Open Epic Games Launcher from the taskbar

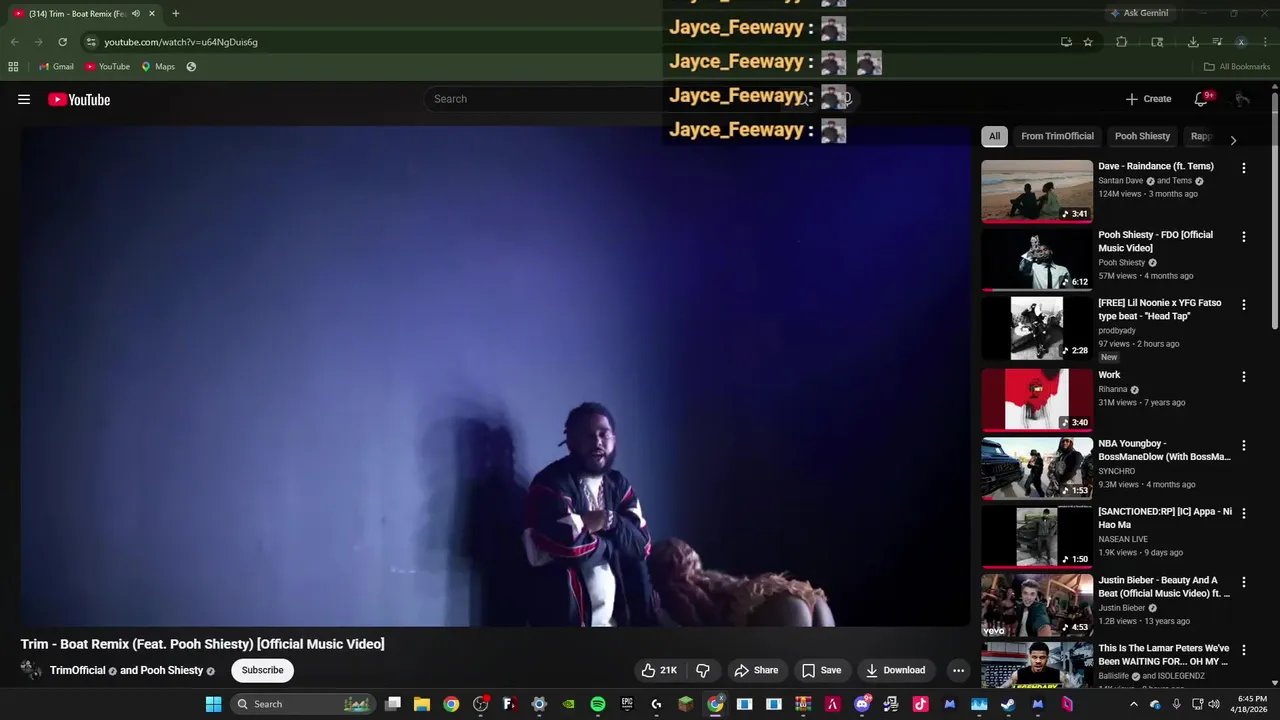pos(627,704)
